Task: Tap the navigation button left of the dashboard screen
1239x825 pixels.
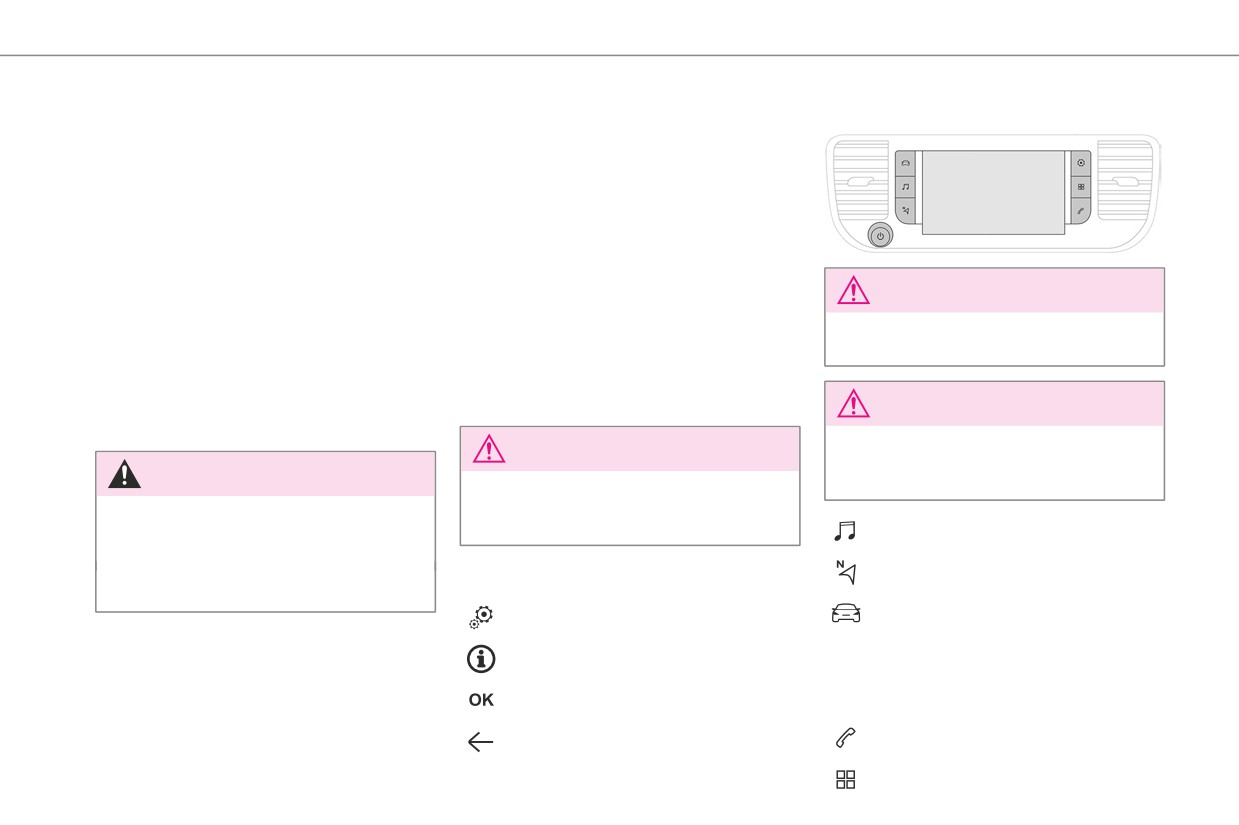Action: pos(905,211)
